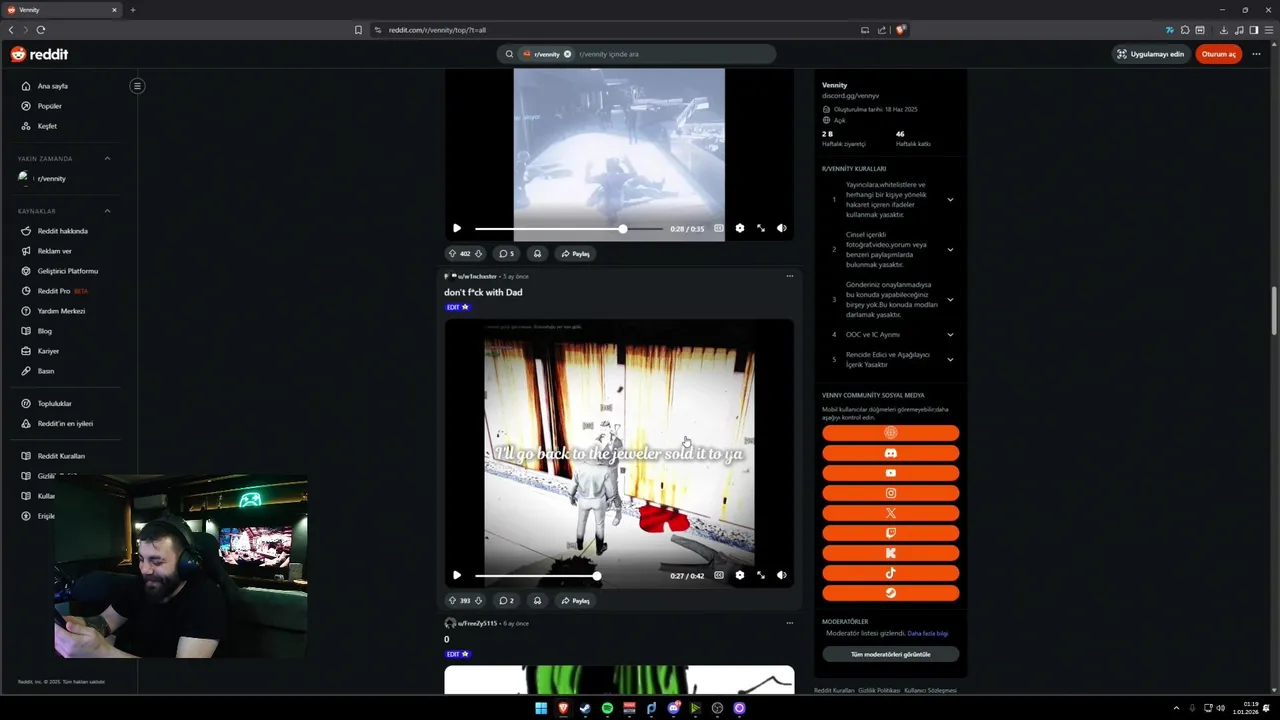Image resolution: width=1280 pixels, height=720 pixels.
Task: Click the EDIT flair on Dad post
Action: click(458, 307)
